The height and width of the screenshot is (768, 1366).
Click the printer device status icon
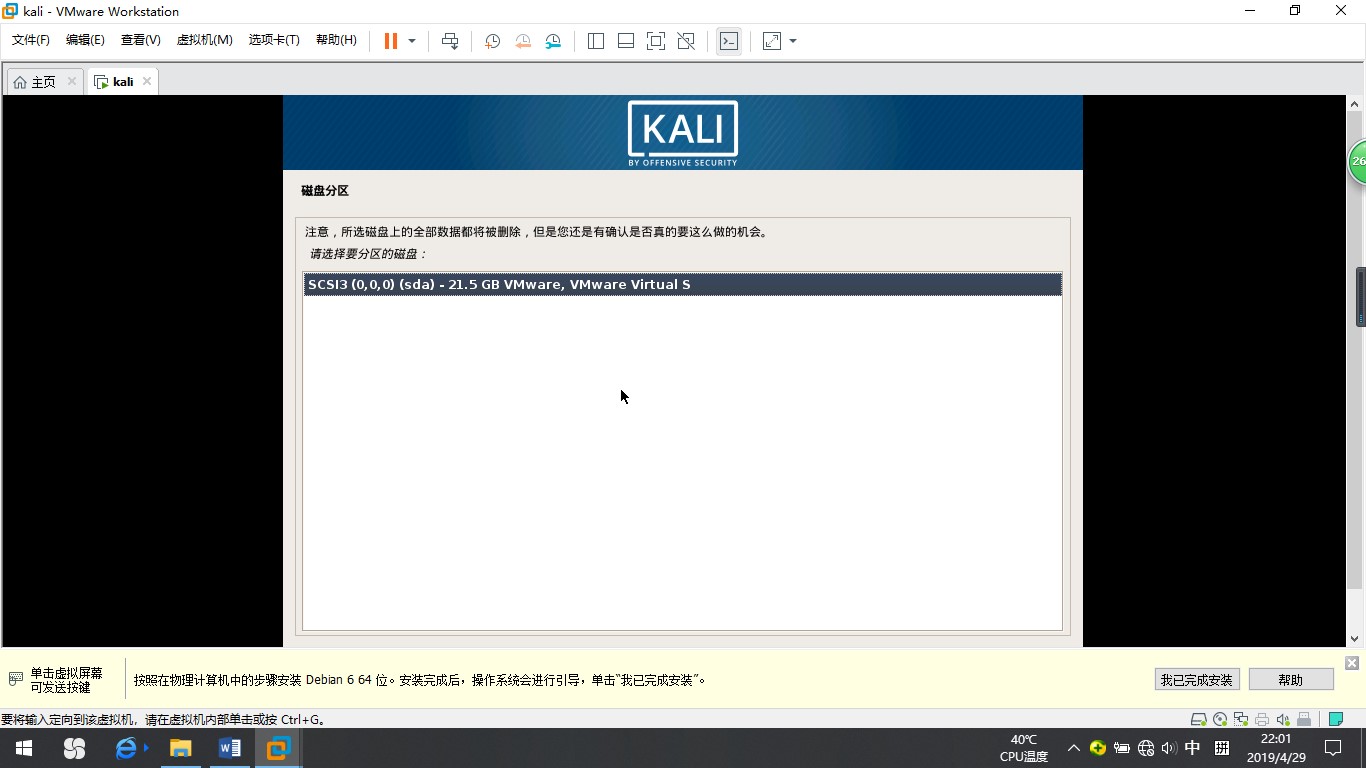point(1262,719)
